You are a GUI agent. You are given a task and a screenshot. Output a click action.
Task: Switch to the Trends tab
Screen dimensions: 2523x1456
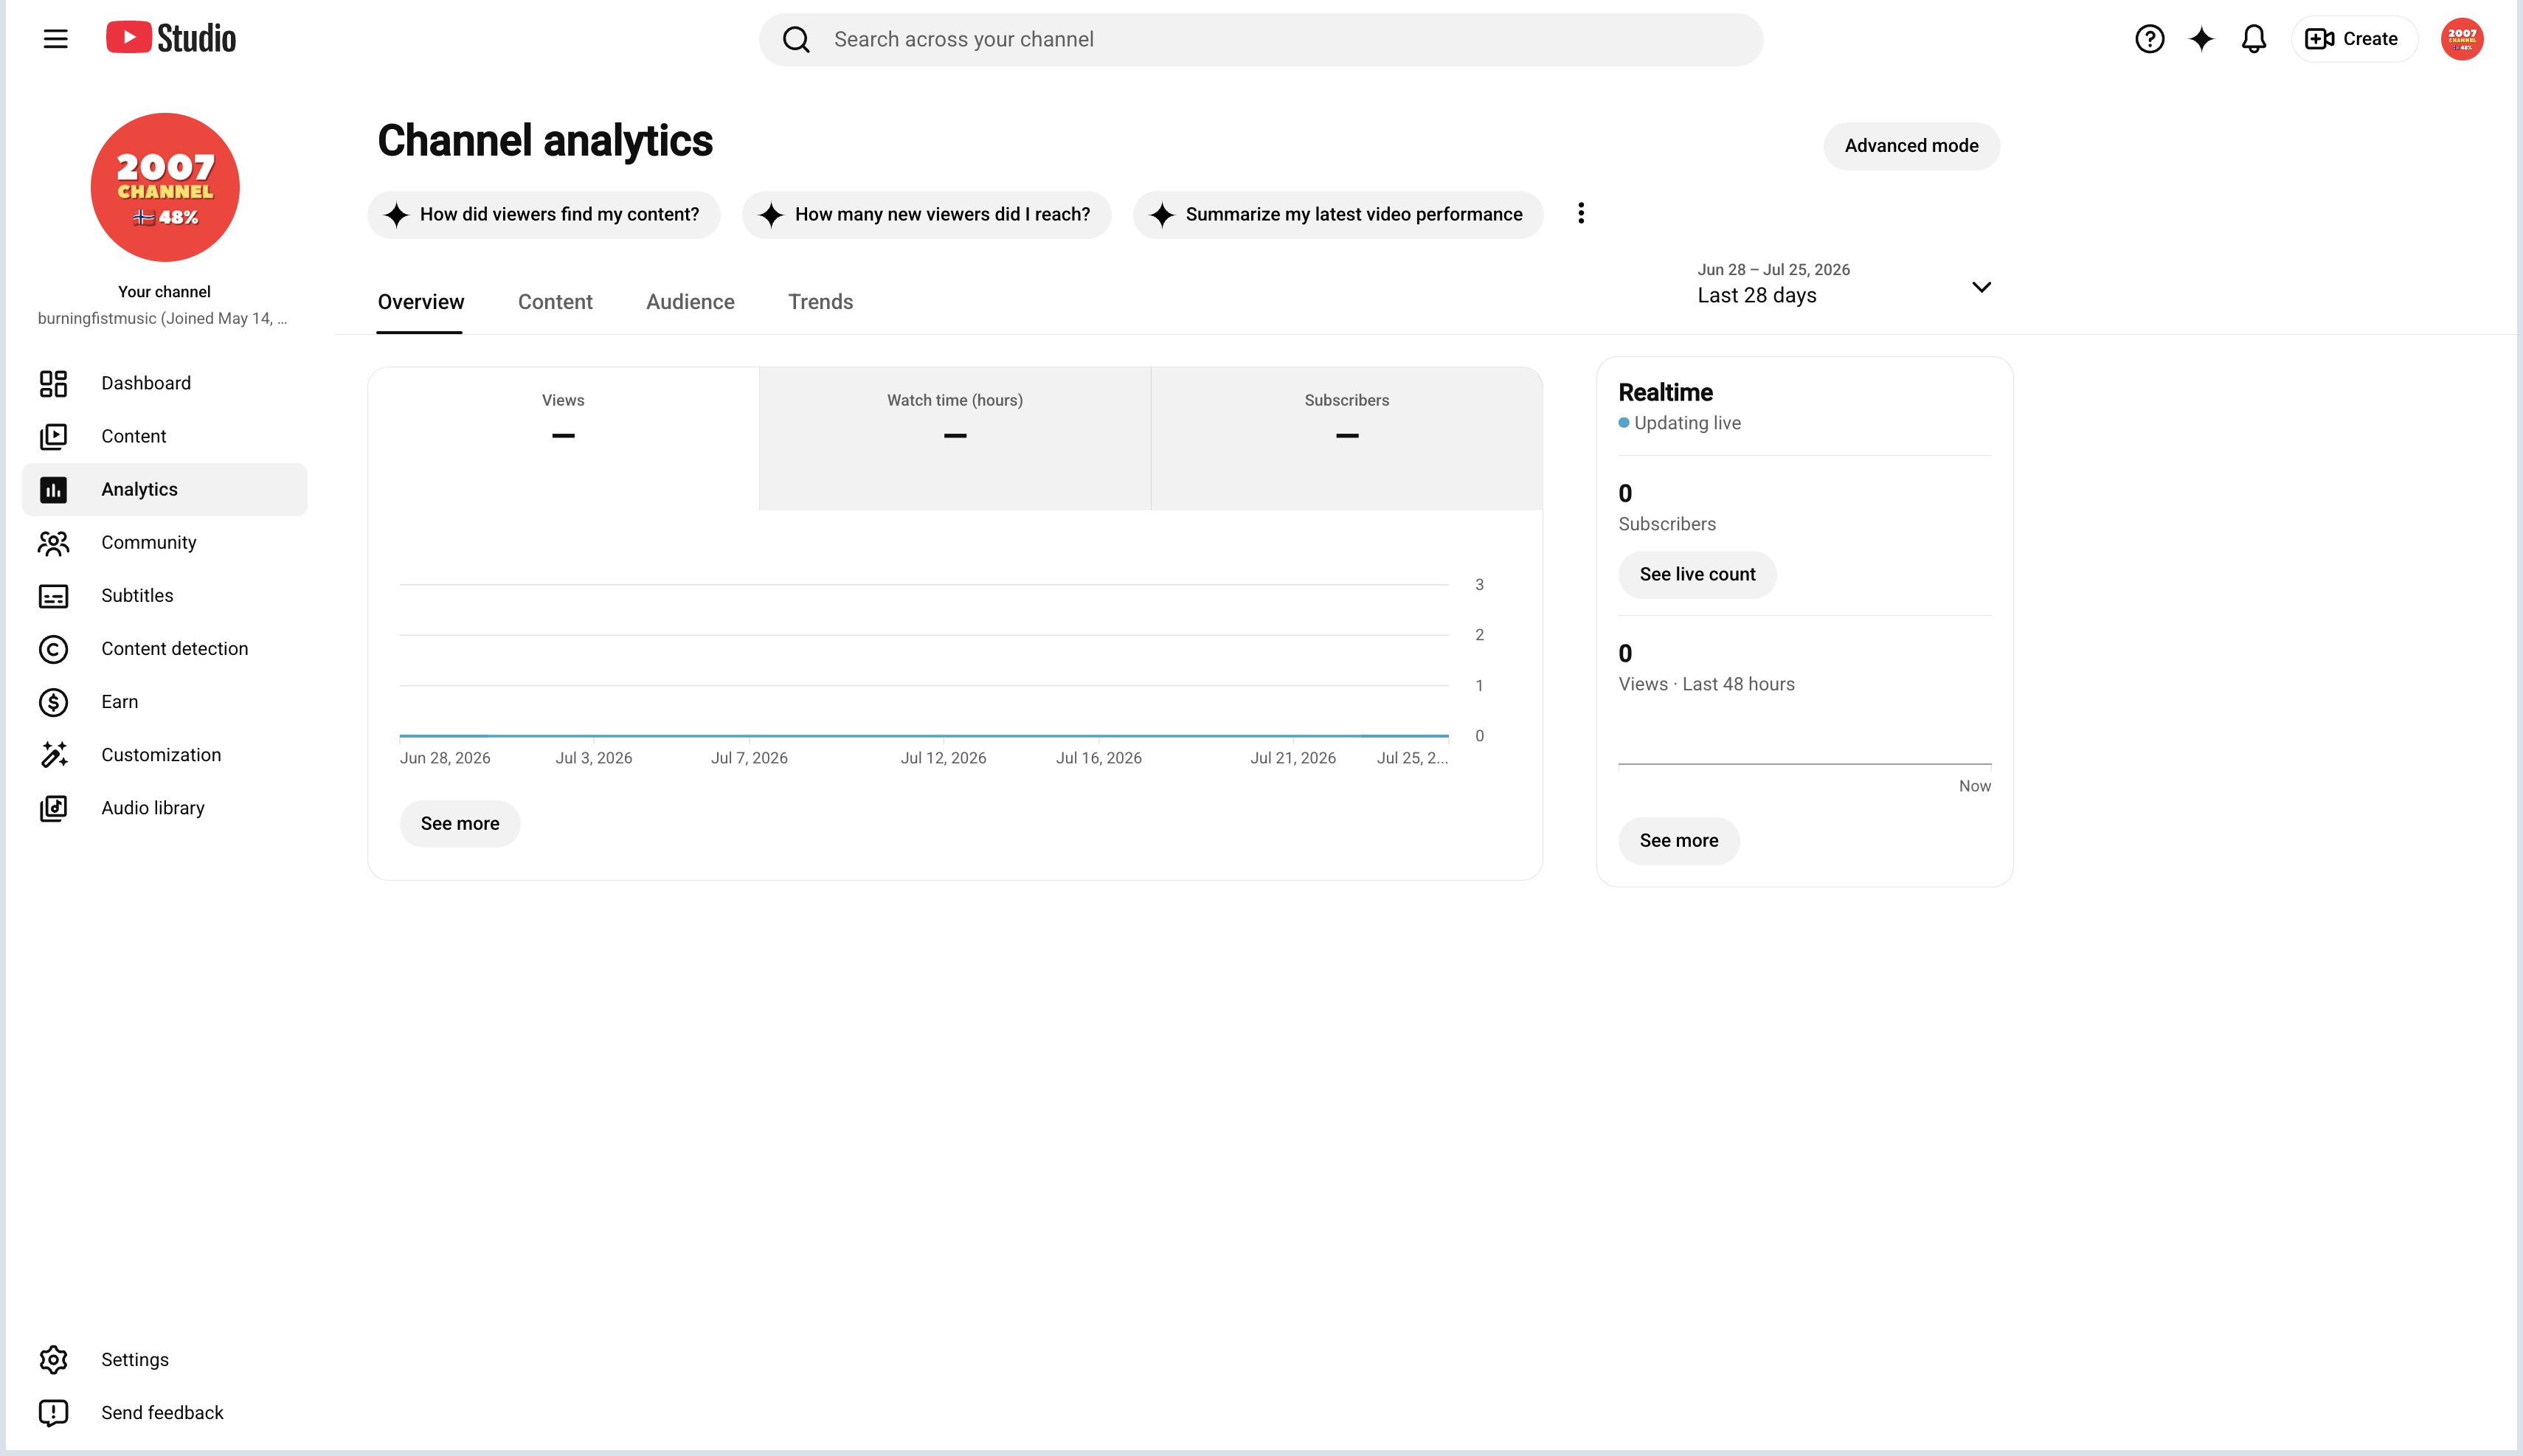coord(820,302)
